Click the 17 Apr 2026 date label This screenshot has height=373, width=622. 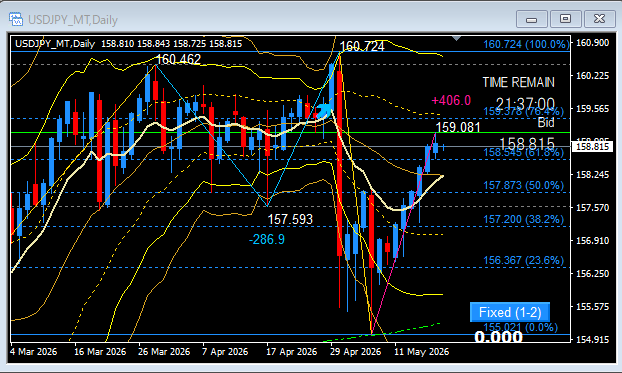tap(292, 352)
